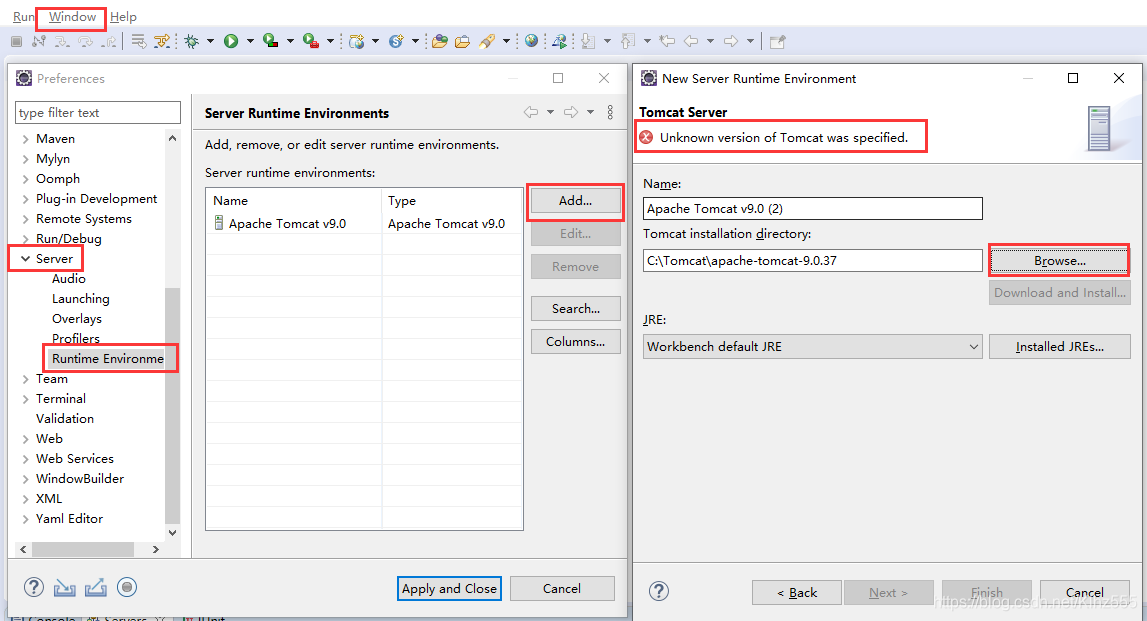Click the Stop terminate toolbar icon
Viewport: 1147px width, 621px height.
(16, 42)
